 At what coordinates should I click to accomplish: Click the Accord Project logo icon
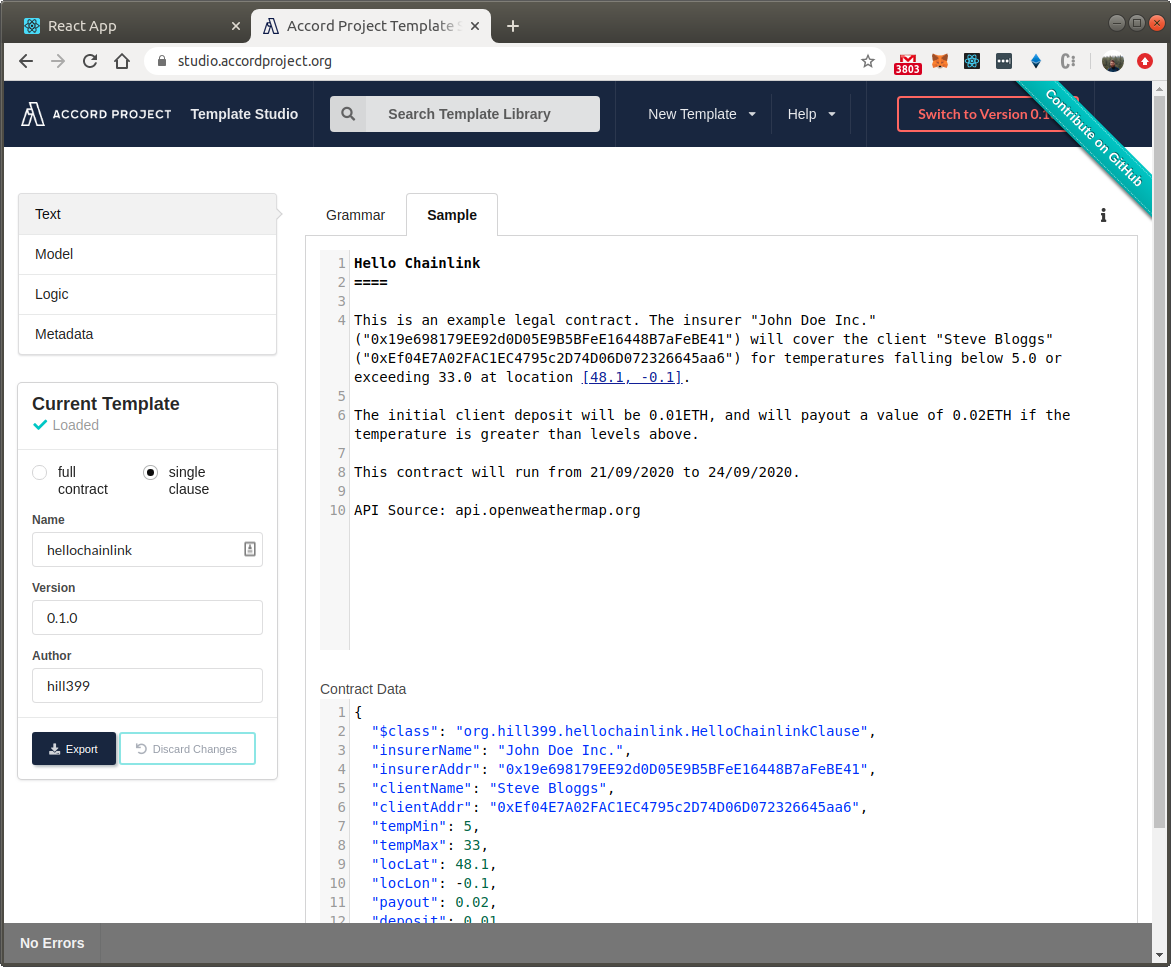click(x=32, y=114)
